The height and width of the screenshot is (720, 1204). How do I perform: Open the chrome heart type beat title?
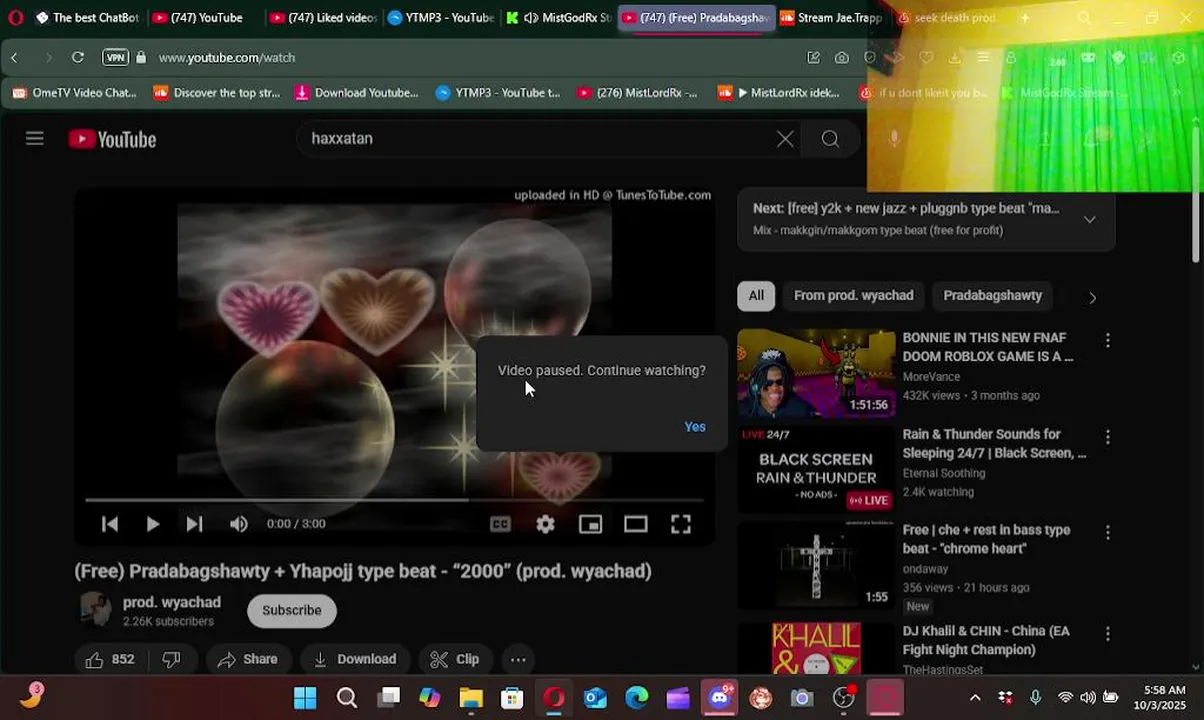click(x=987, y=539)
